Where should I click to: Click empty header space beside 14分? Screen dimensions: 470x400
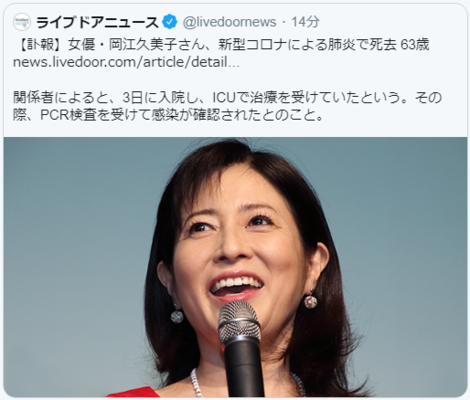390,22
